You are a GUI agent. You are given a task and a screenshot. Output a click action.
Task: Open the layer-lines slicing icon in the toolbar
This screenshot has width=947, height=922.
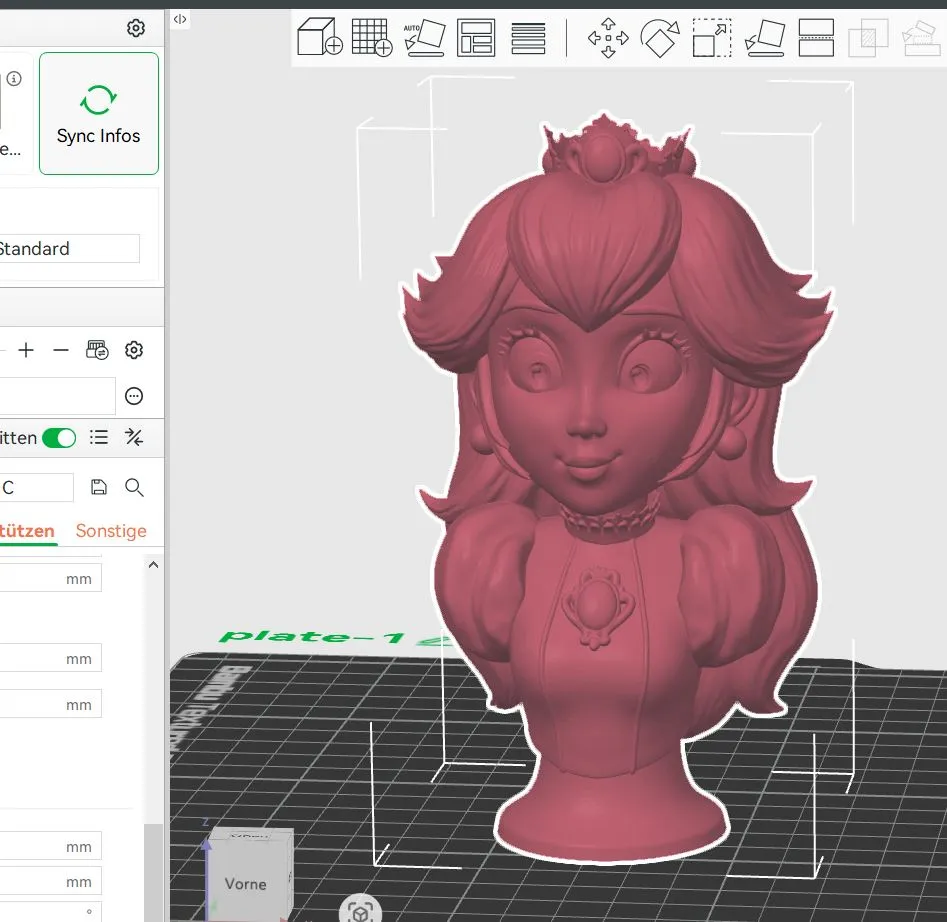528,39
